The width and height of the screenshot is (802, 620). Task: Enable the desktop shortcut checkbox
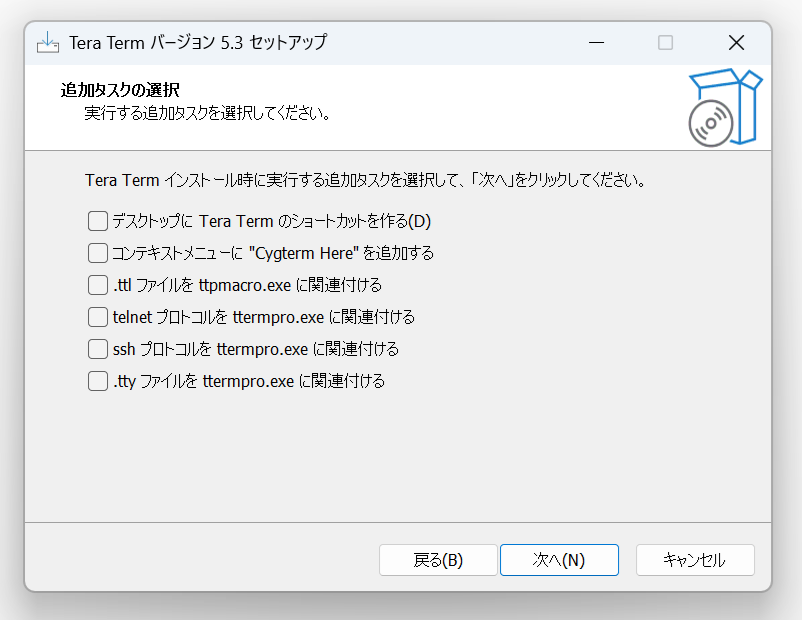98,222
